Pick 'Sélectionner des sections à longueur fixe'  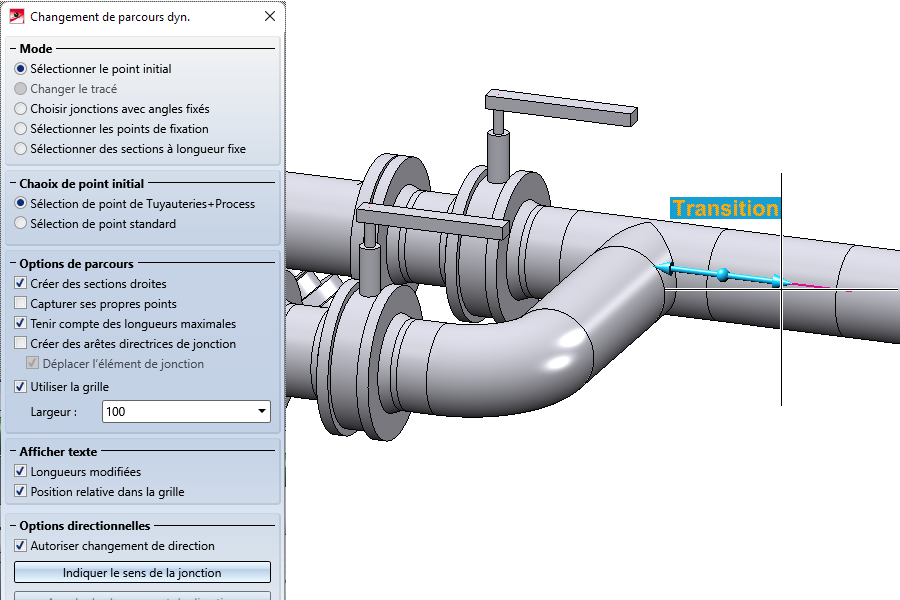[21, 149]
